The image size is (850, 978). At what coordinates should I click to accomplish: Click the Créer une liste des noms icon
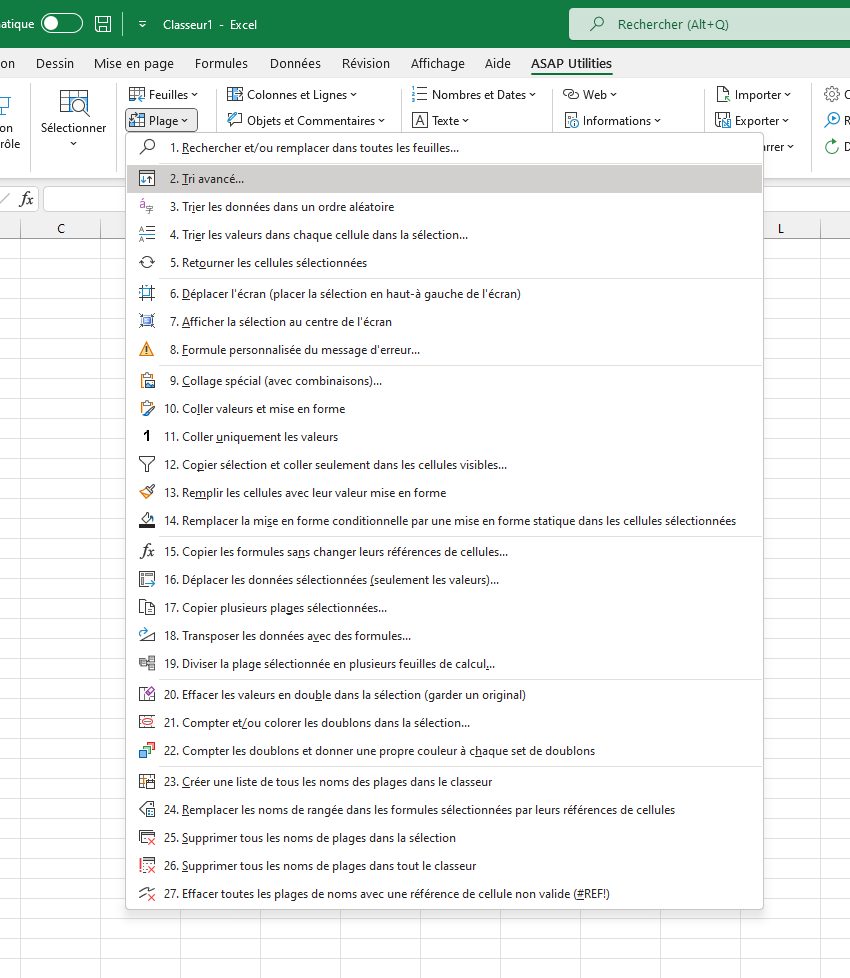pyautogui.click(x=147, y=782)
